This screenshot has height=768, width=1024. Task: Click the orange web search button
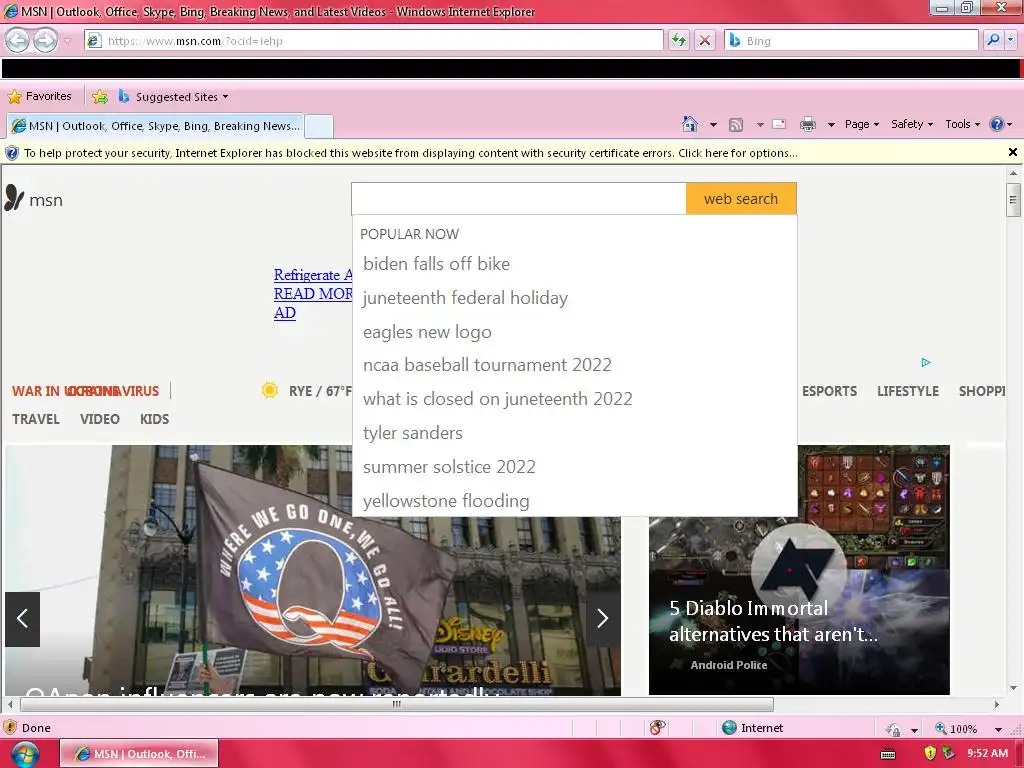click(741, 199)
